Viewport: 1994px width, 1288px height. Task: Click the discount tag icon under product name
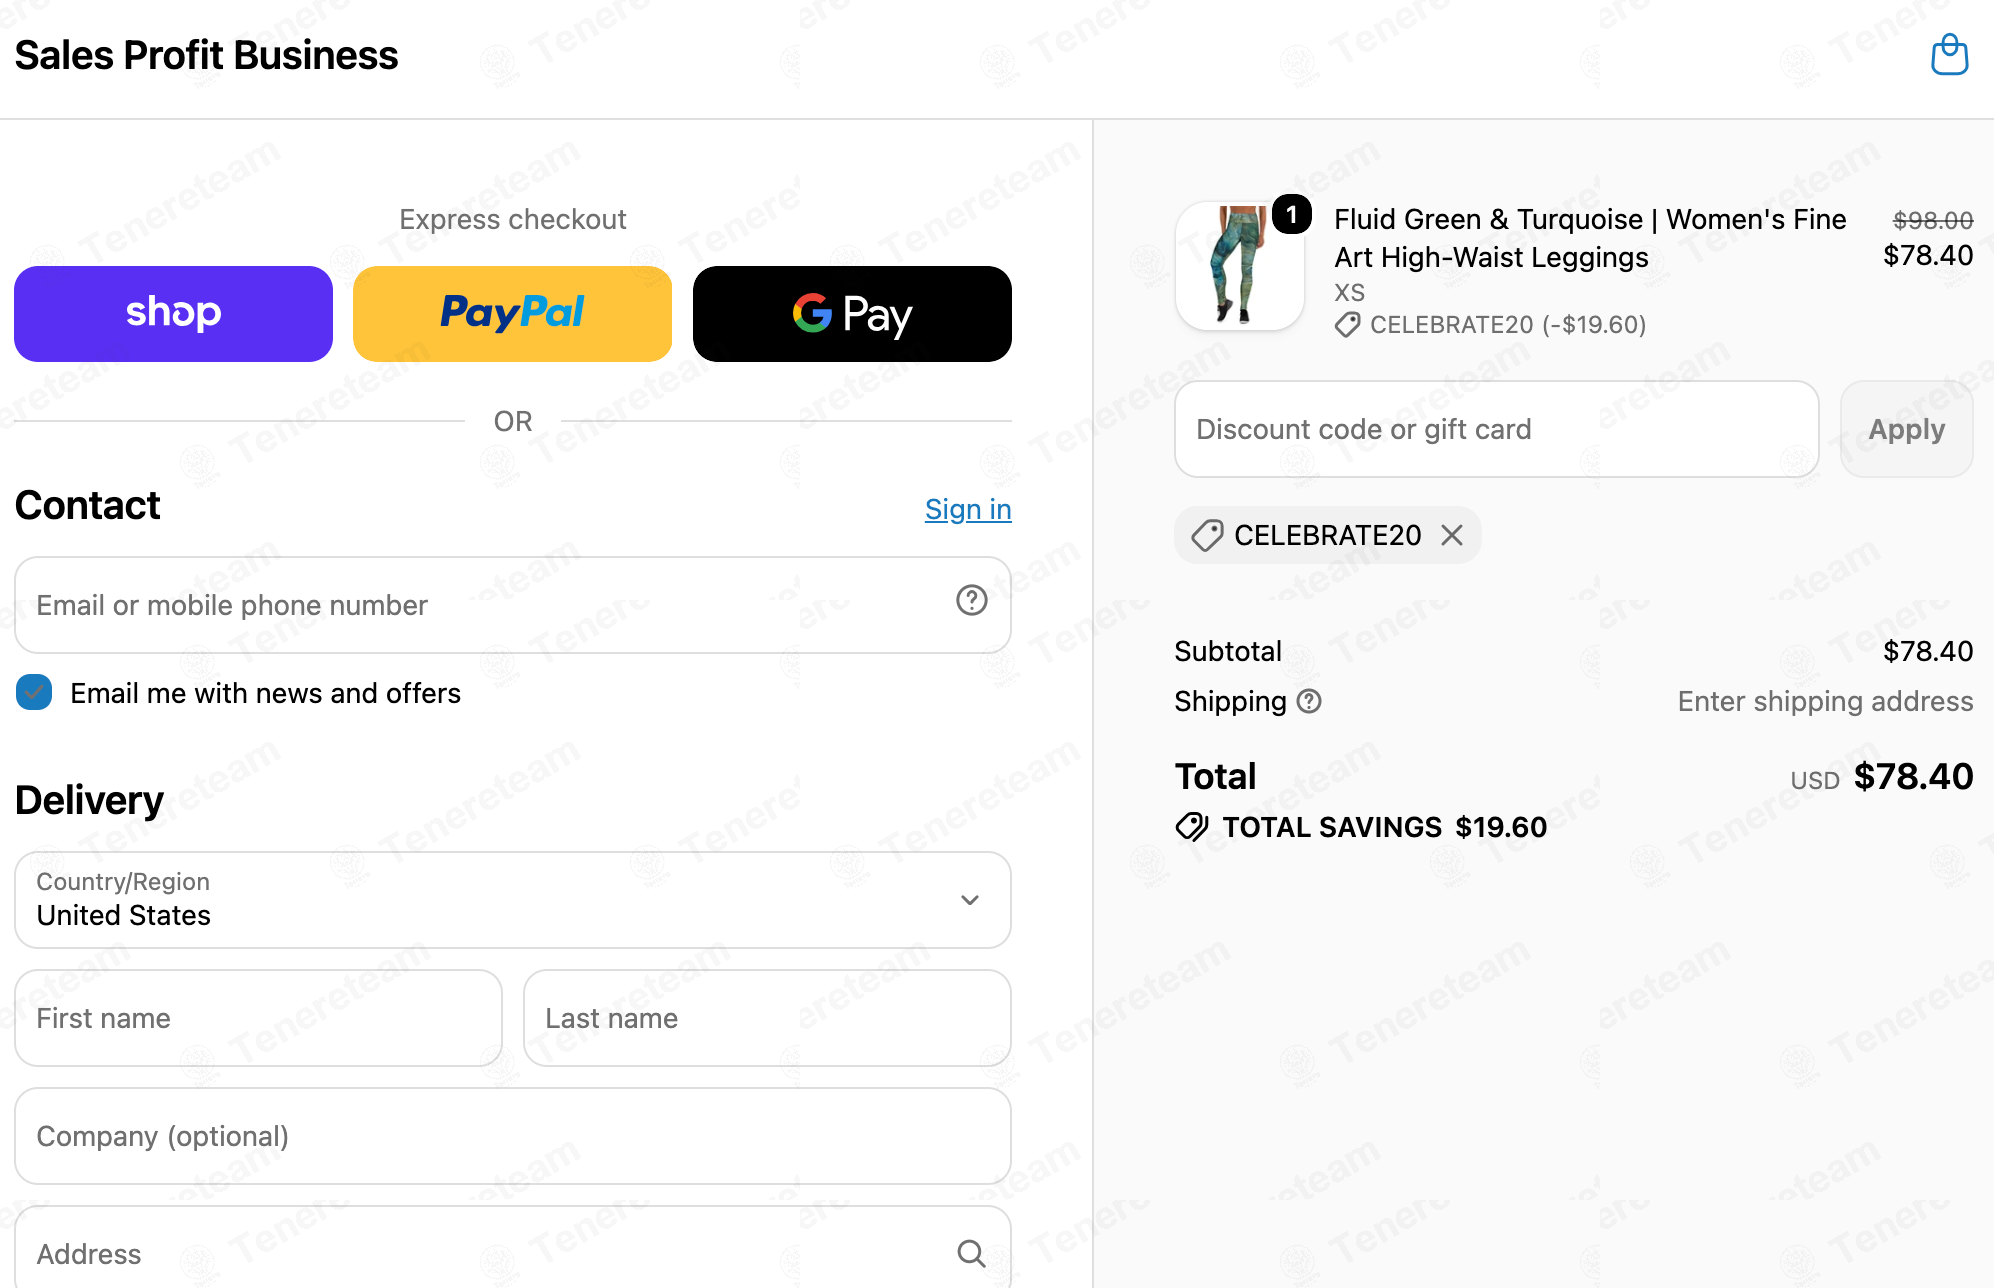tap(1347, 325)
